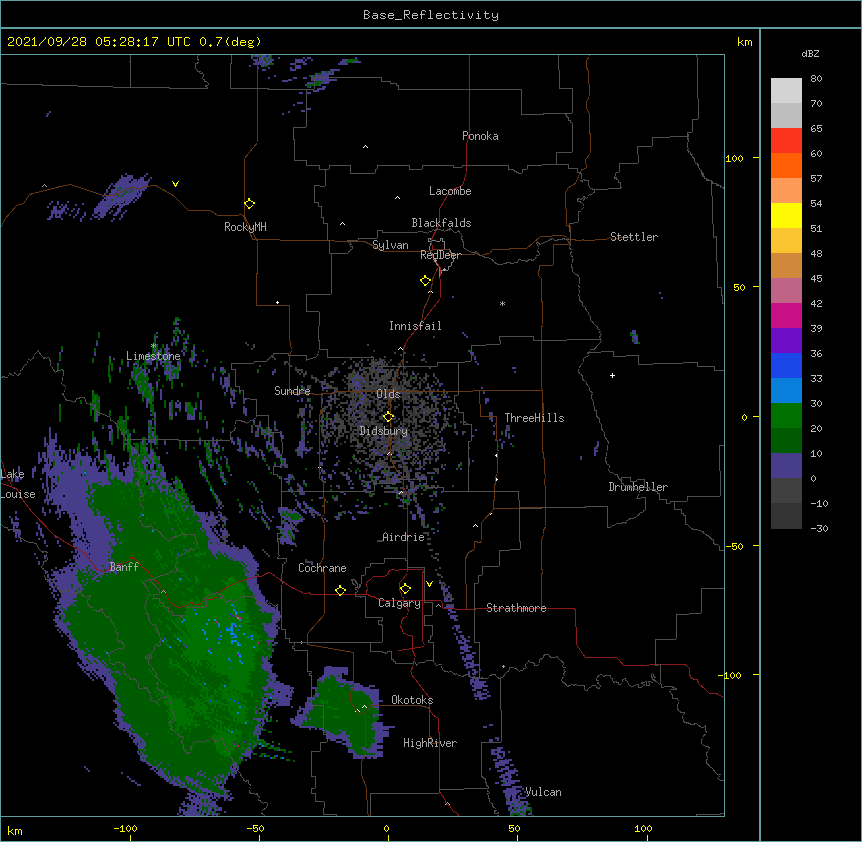Click the yellow V marker east of Calgary
This screenshot has height=842, width=862.
tap(429, 584)
